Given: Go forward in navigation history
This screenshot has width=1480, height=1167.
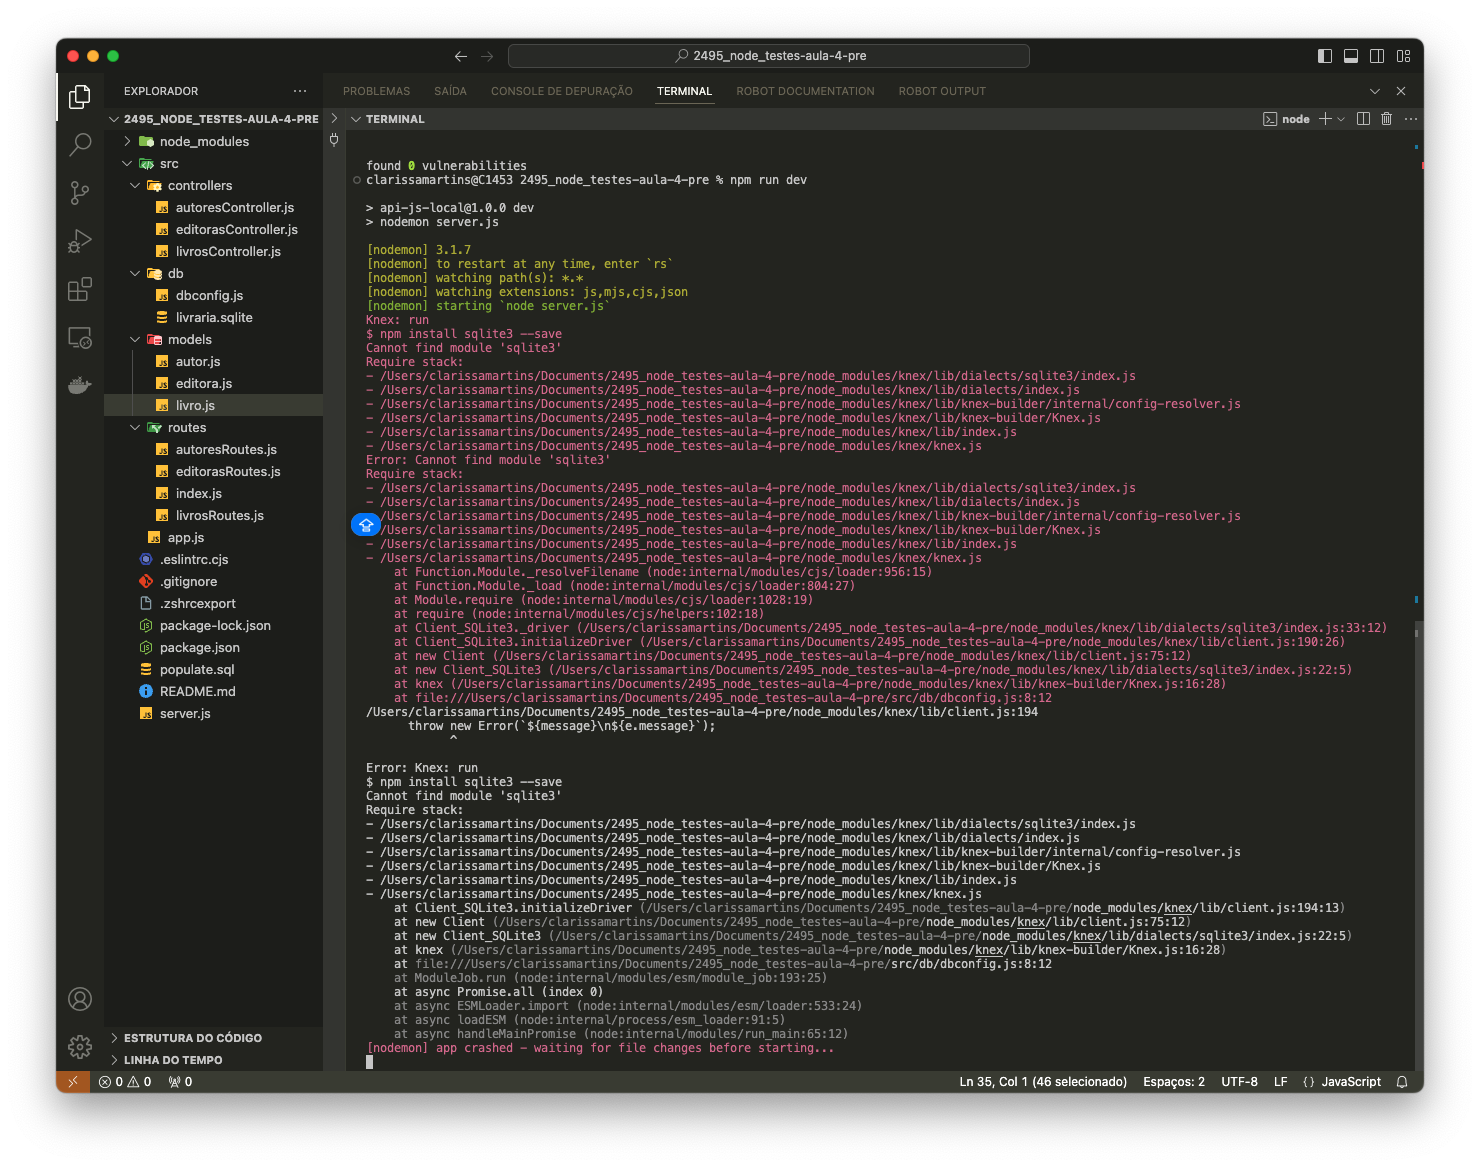Looking at the screenshot, I should tap(487, 56).
